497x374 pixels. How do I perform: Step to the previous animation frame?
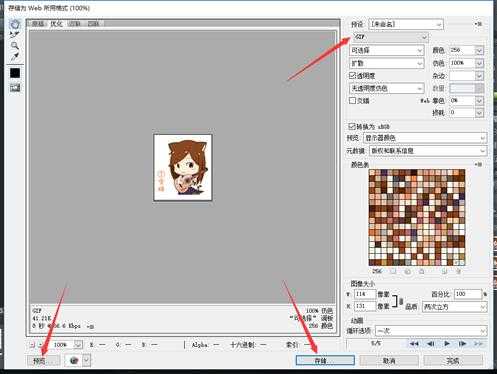[x=430, y=344]
